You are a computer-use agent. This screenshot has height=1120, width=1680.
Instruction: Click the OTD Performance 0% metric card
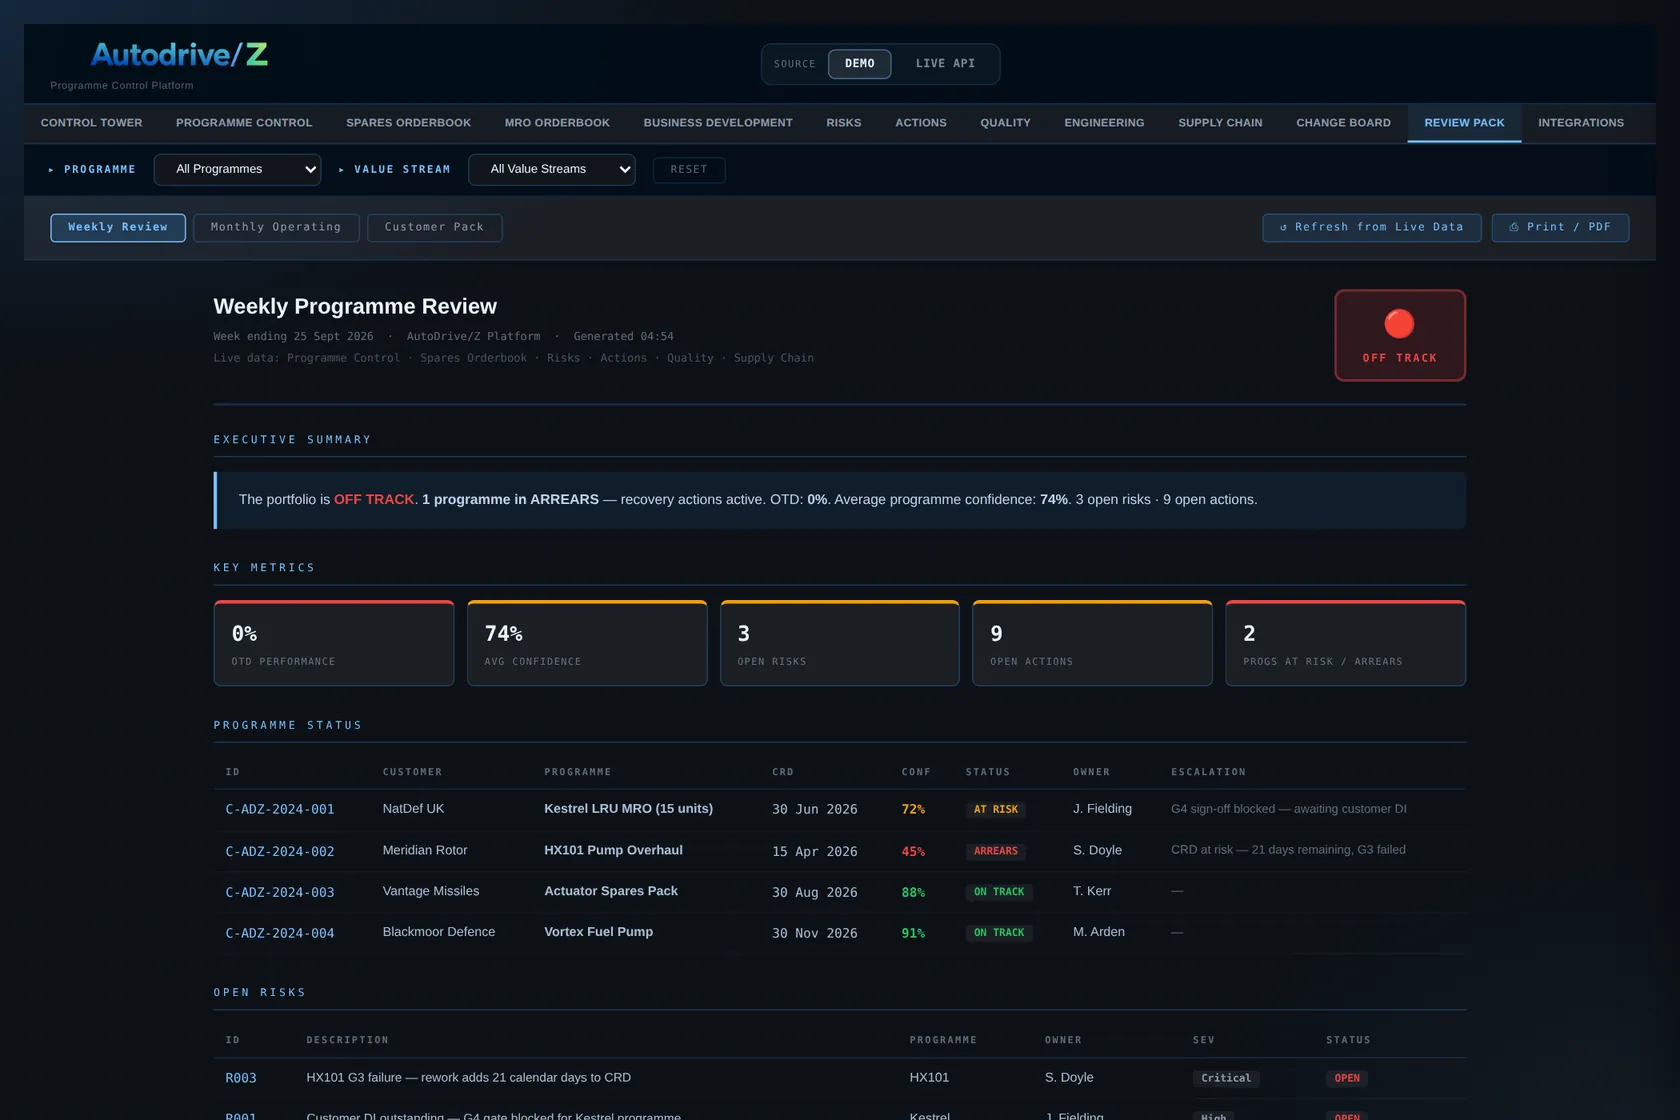[x=334, y=643]
